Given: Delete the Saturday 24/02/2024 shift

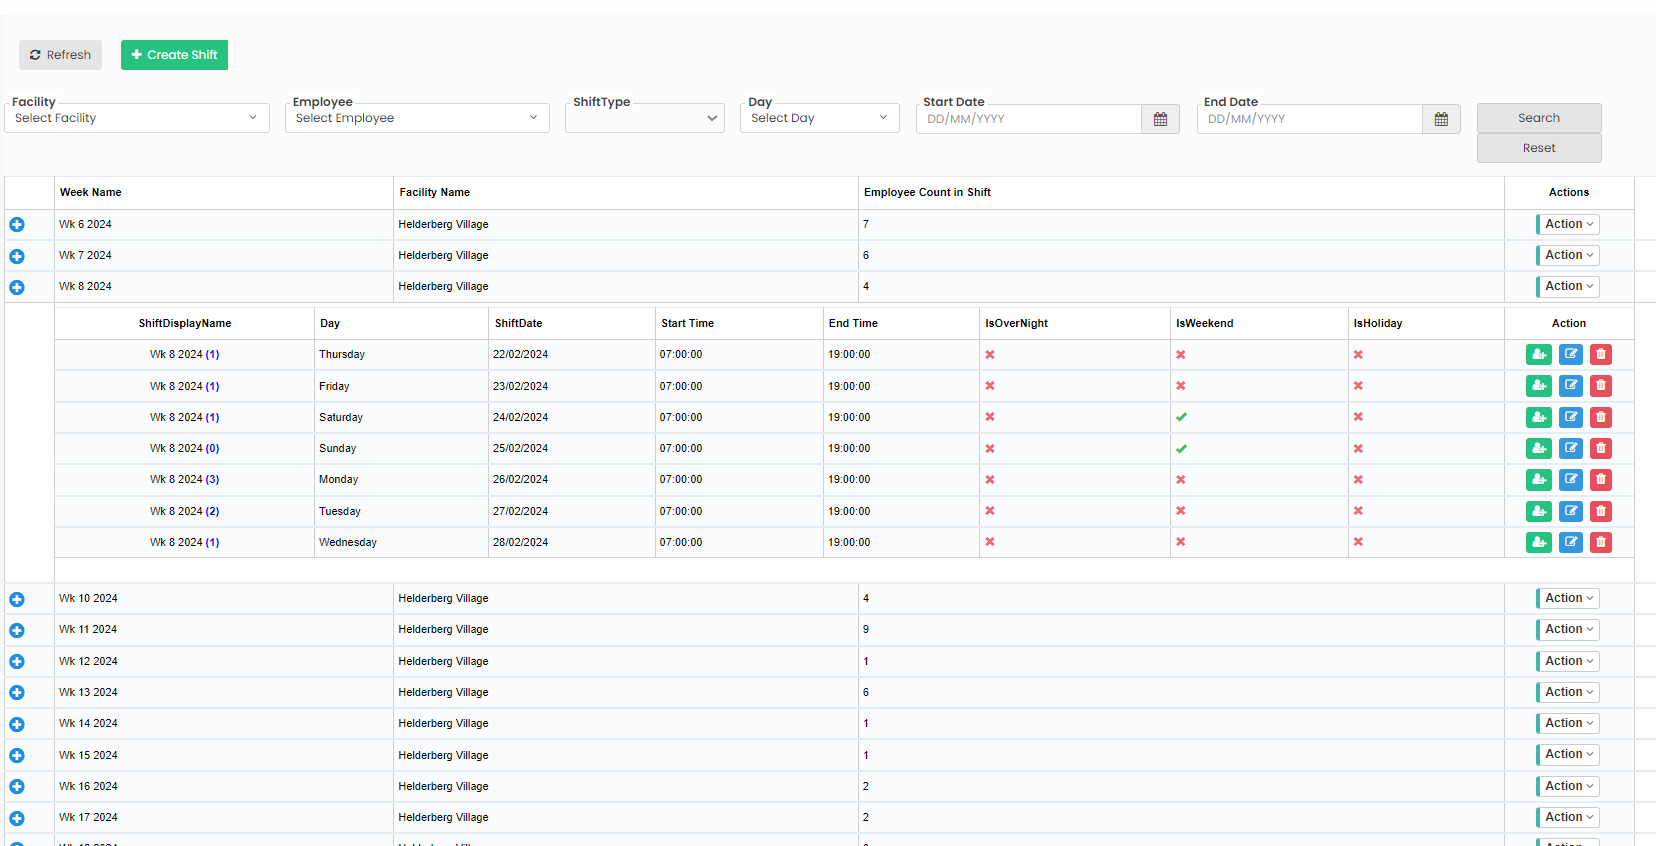Looking at the screenshot, I should coord(1600,417).
